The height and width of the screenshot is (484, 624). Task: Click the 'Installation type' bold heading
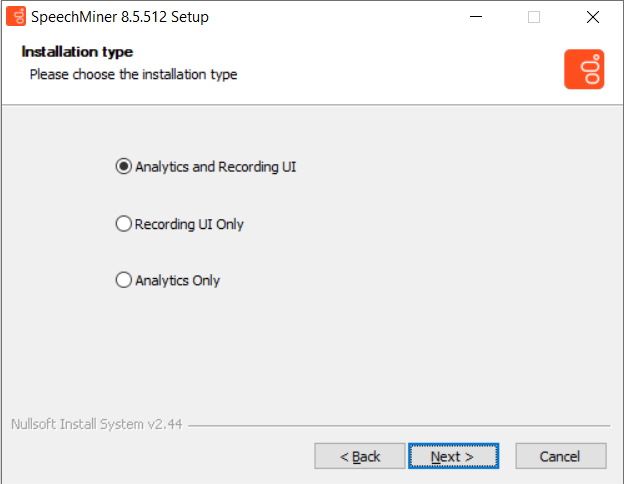77,52
